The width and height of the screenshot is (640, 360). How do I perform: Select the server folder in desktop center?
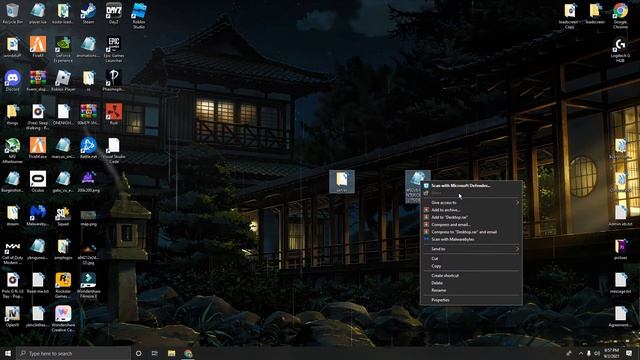342,181
